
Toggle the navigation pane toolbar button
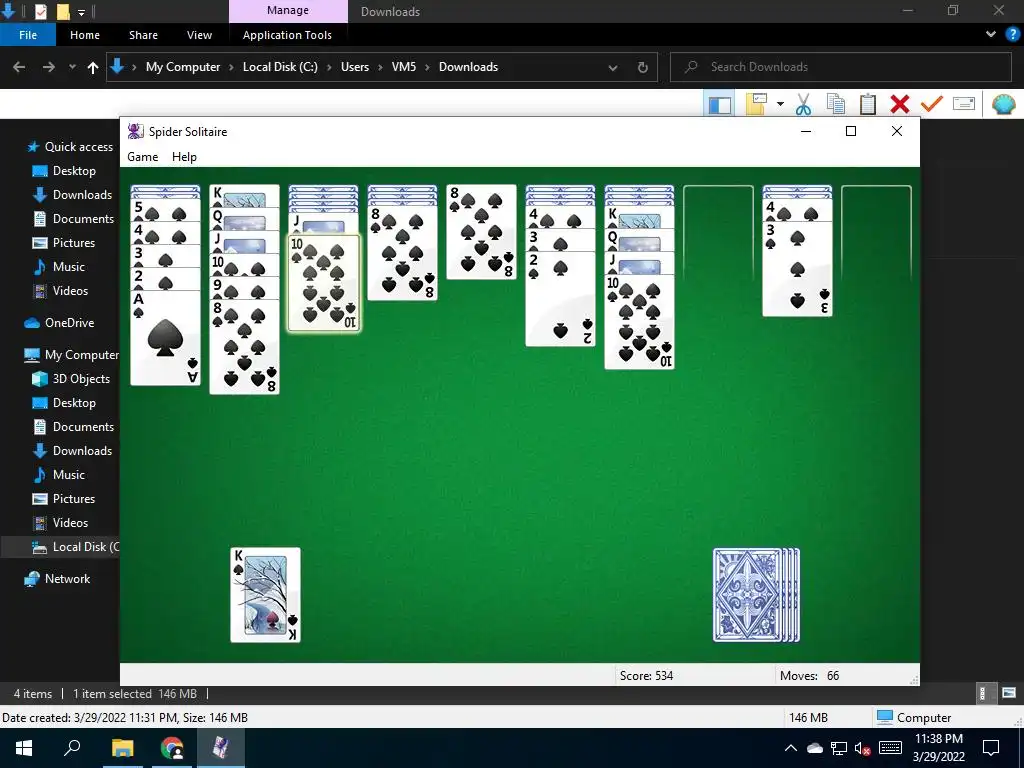720,104
